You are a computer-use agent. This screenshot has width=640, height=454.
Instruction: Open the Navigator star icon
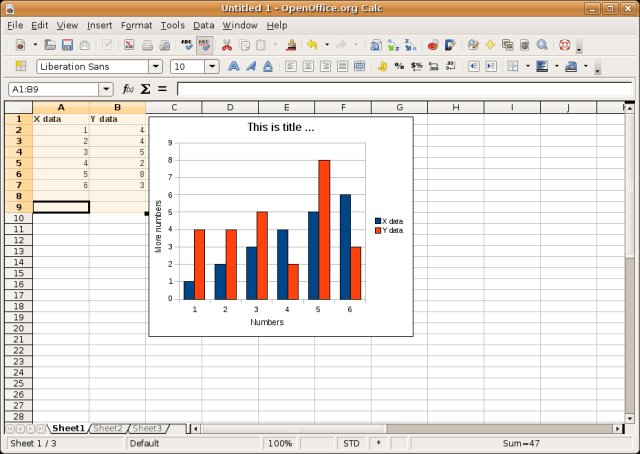(x=490, y=45)
